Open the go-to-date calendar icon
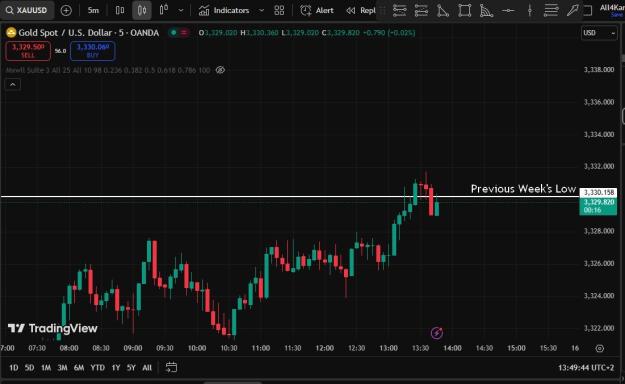The width and height of the screenshot is (625, 384). [171, 367]
